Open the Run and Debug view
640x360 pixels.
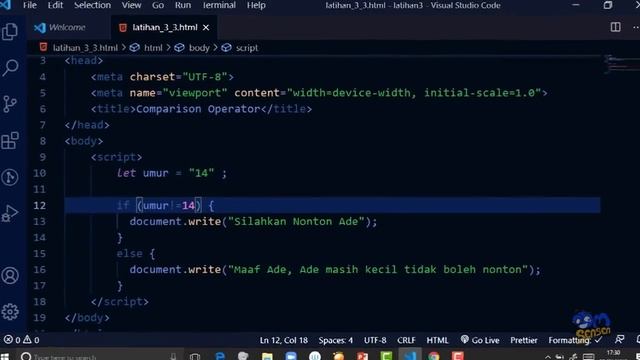coord(10,213)
